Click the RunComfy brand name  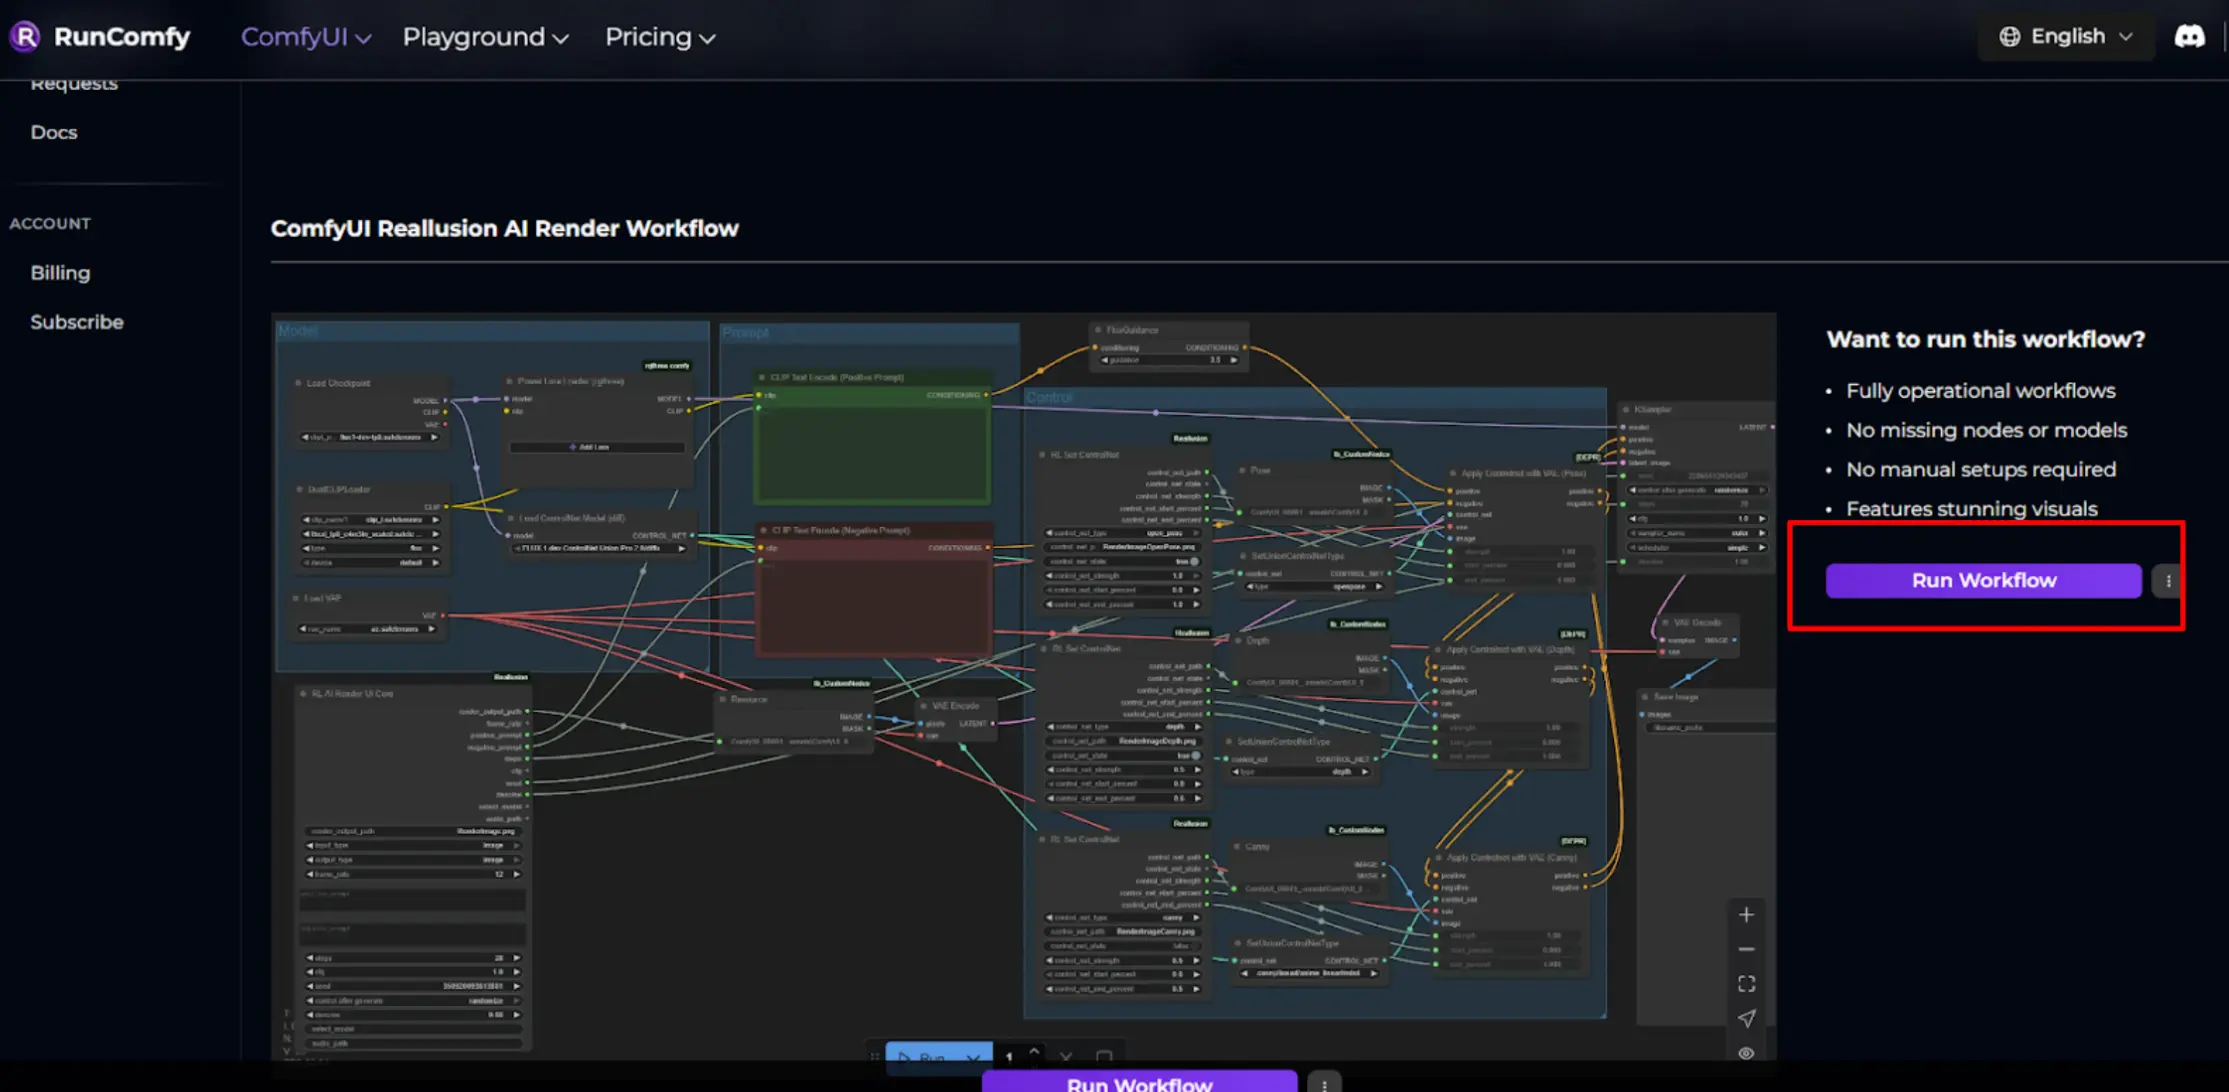[x=122, y=37]
